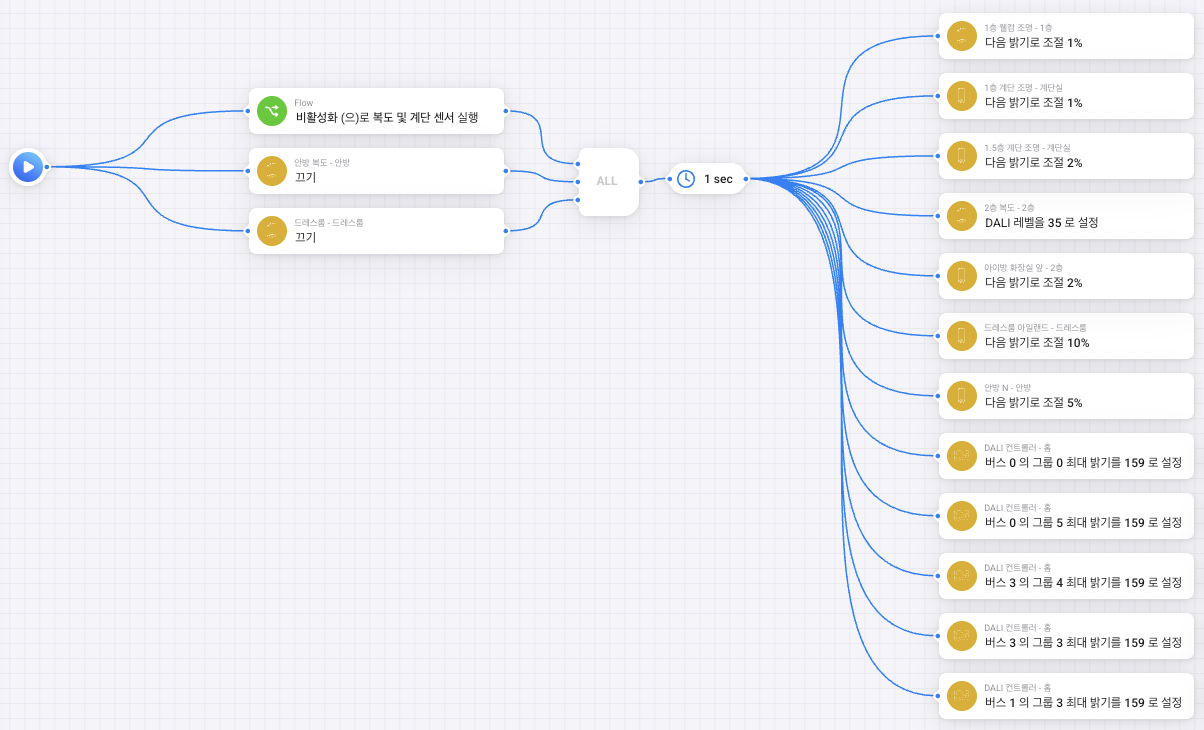Click the bulb icon on the 1층 웰컴 조명 card
This screenshot has width=1204, height=730.
pyautogui.click(x=961, y=36)
